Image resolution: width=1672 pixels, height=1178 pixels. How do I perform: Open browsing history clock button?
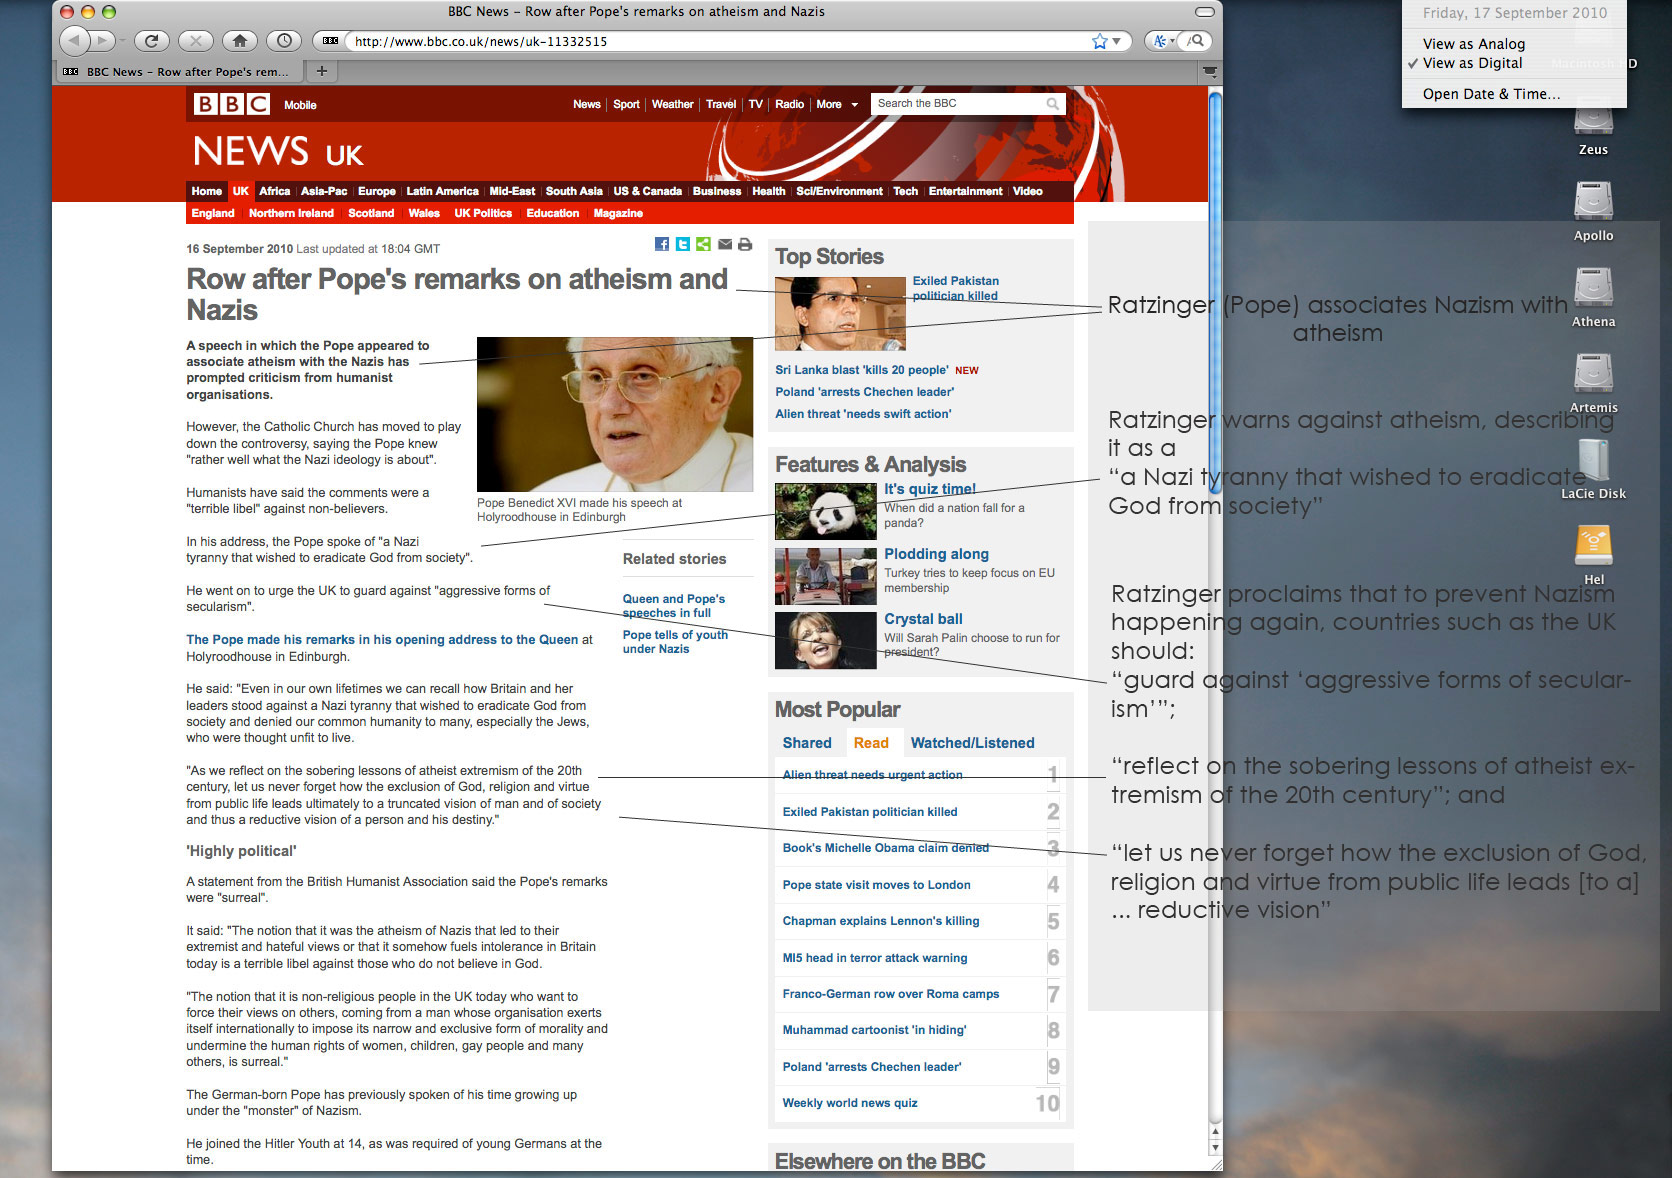pyautogui.click(x=284, y=41)
